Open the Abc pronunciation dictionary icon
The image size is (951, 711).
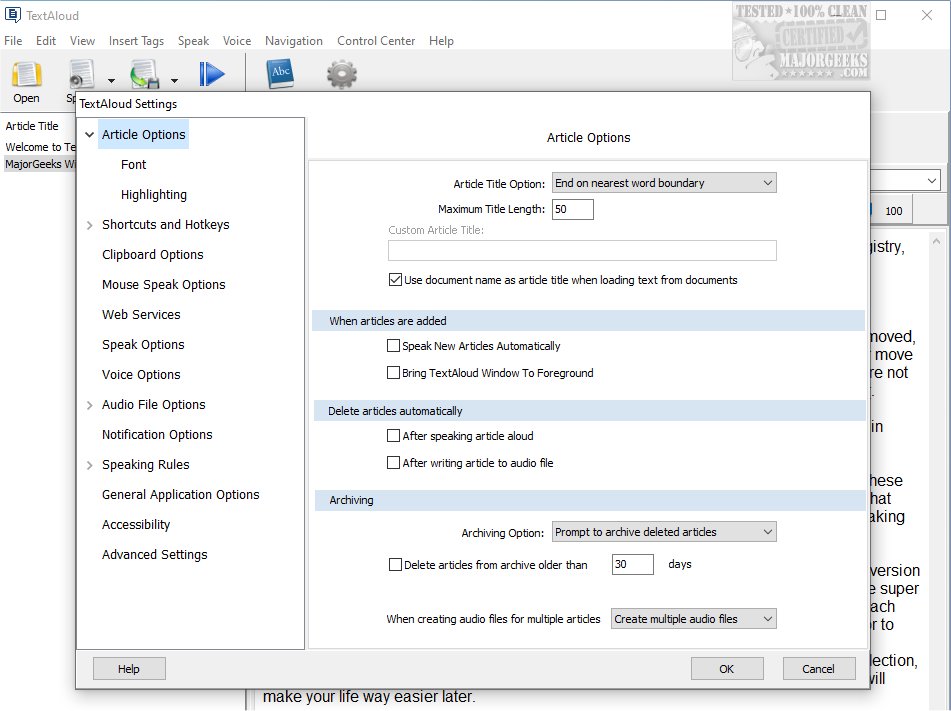[x=280, y=74]
